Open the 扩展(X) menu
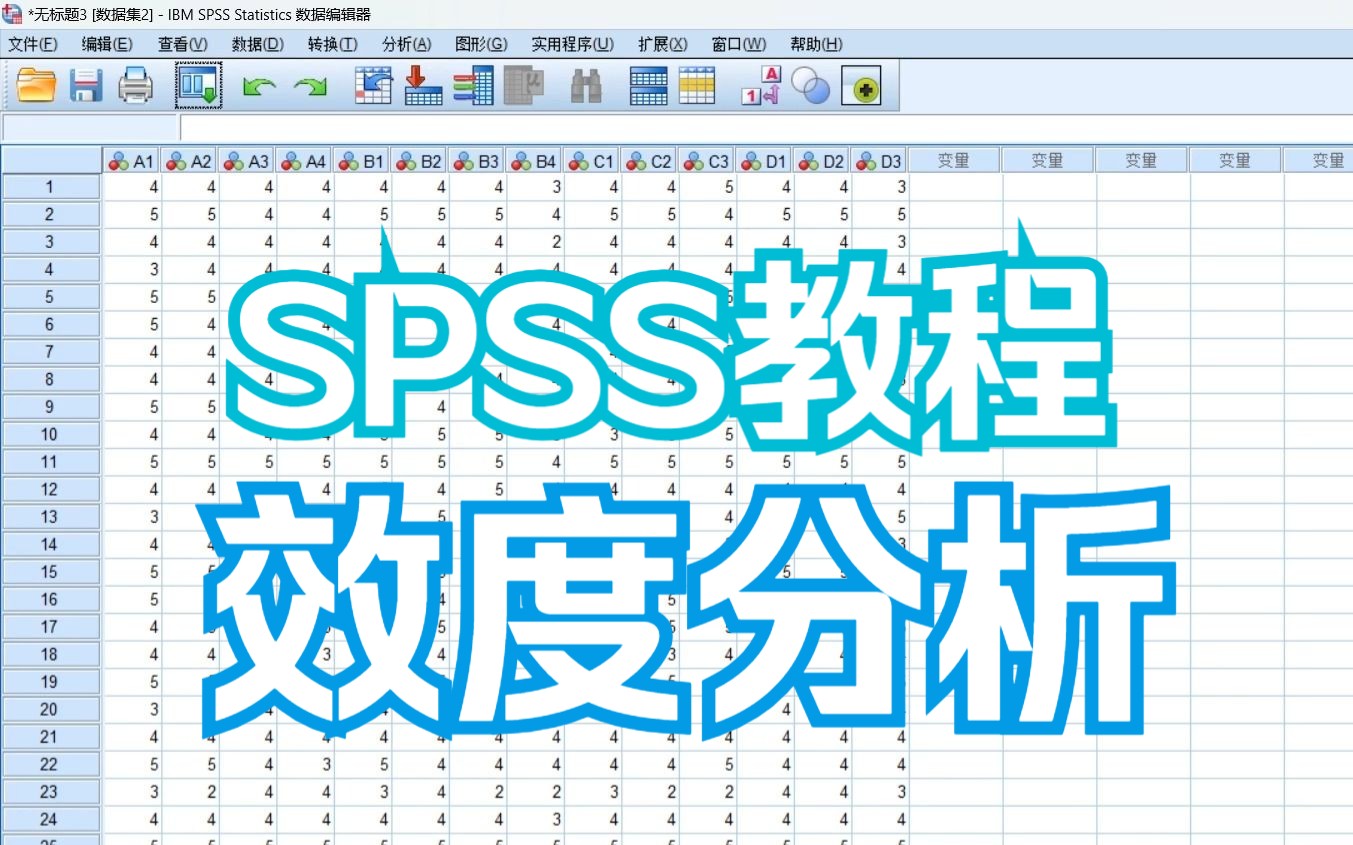The height and width of the screenshot is (845, 1353). (x=663, y=44)
